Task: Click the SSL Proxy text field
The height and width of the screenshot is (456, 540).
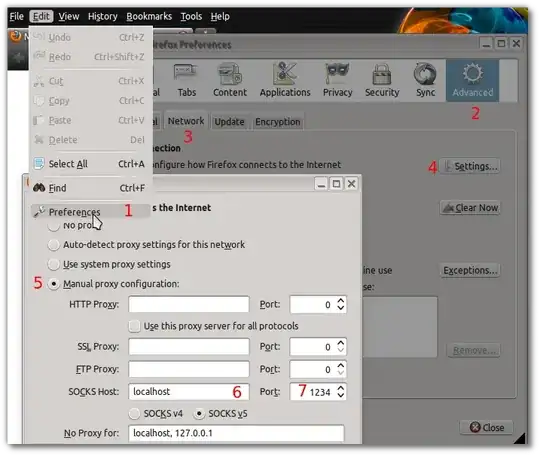Action: point(189,346)
